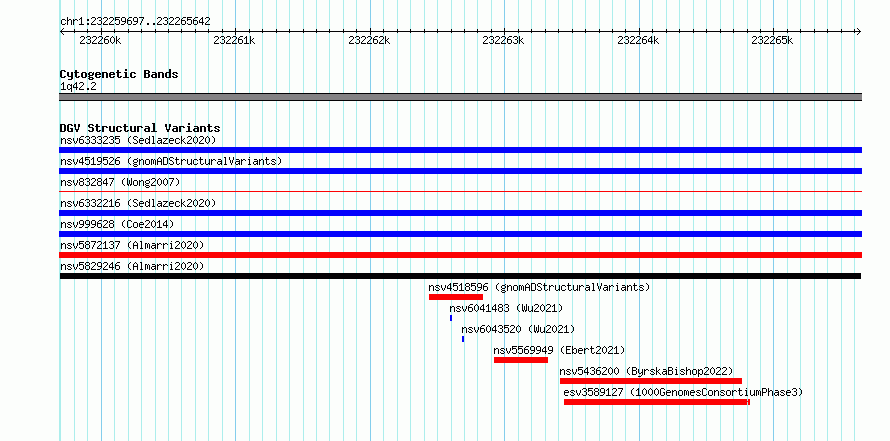This screenshot has width=890, height=441.
Task: Open nsv5829246 (Almarri2020) label
Action: pos(132,266)
